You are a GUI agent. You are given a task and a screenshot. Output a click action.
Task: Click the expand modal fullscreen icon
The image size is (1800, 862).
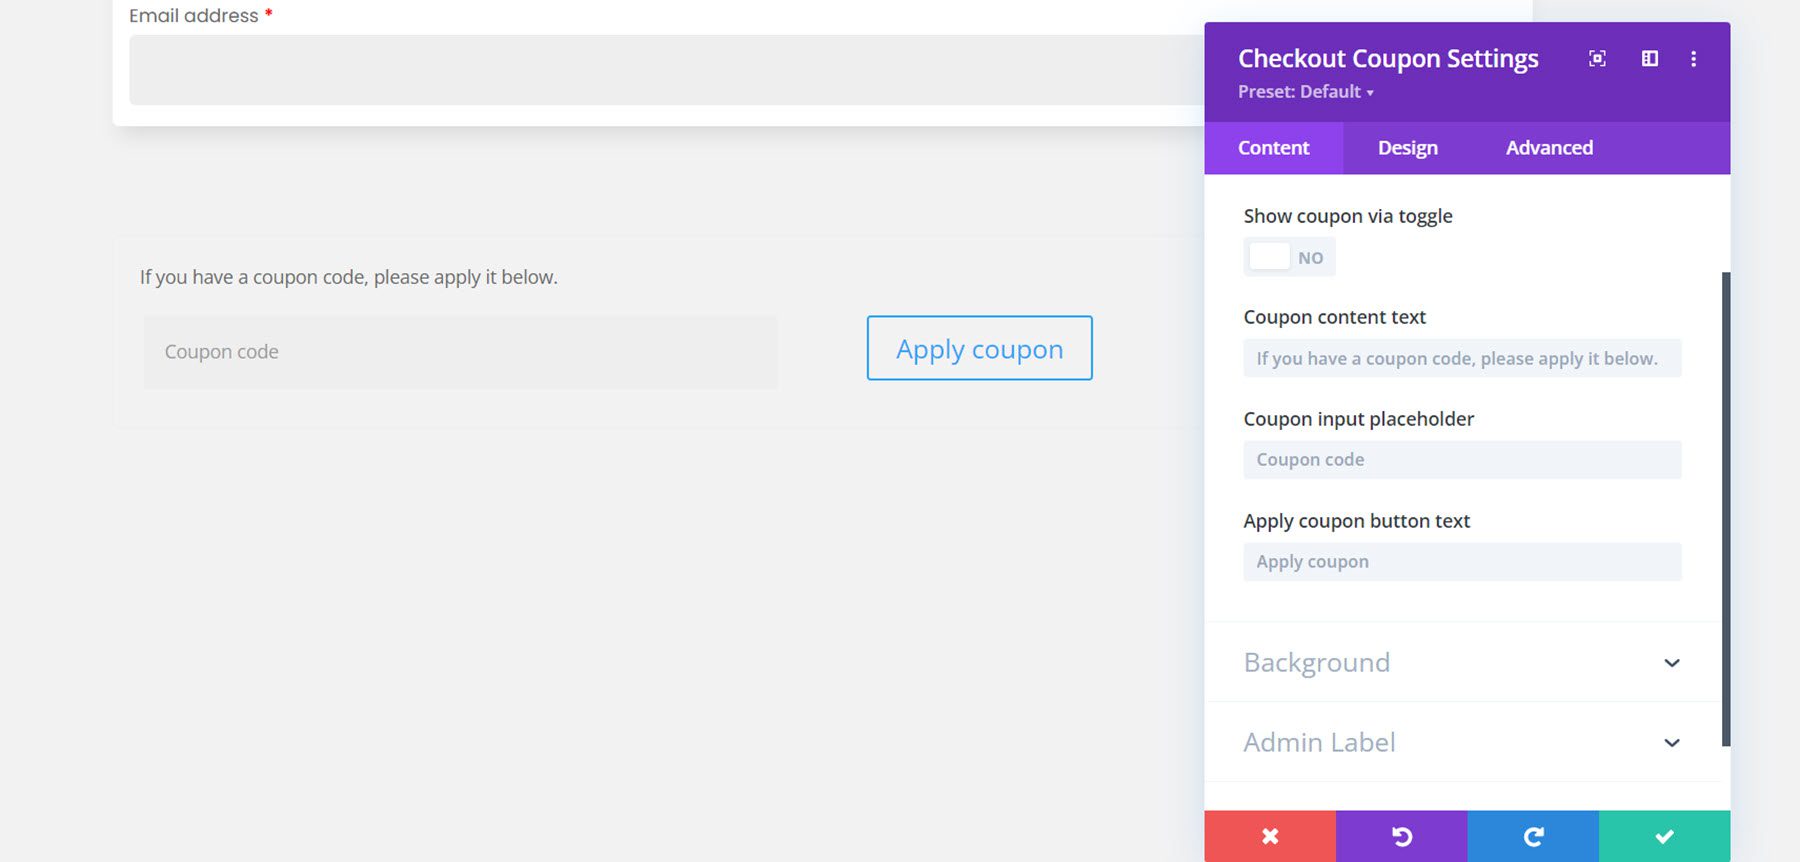click(1597, 59)
